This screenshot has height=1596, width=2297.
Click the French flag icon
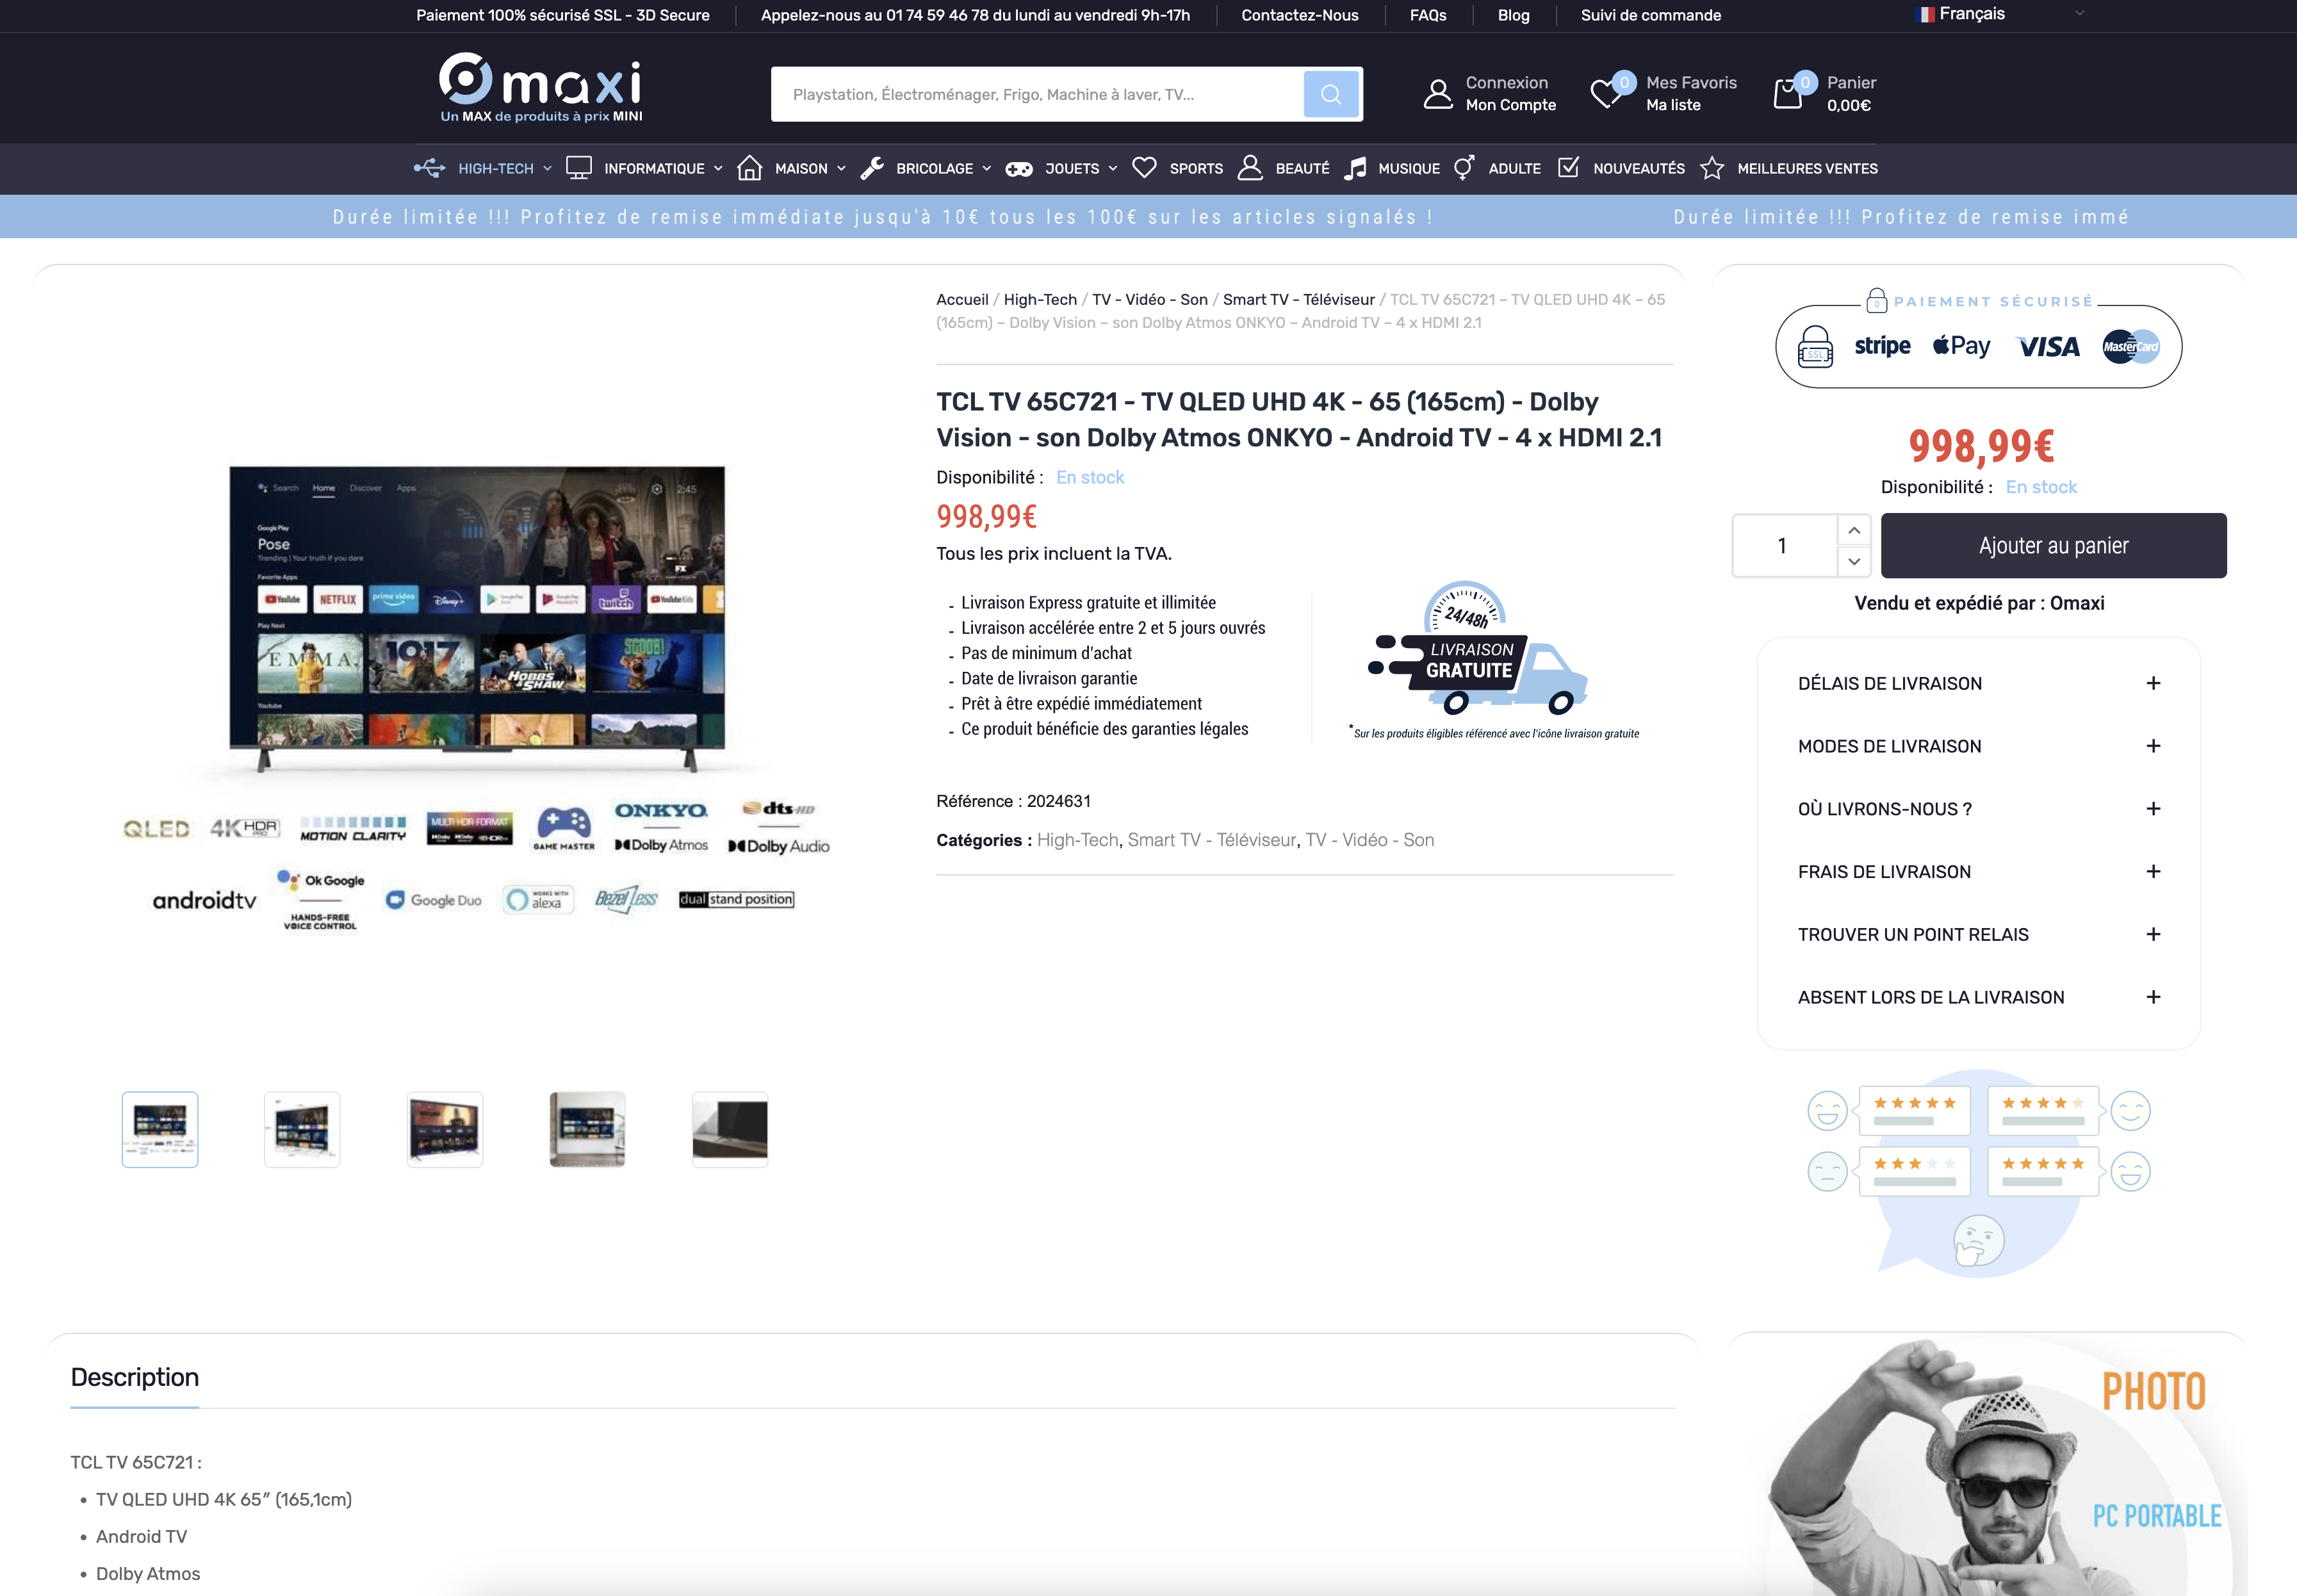coord(1925,14)
